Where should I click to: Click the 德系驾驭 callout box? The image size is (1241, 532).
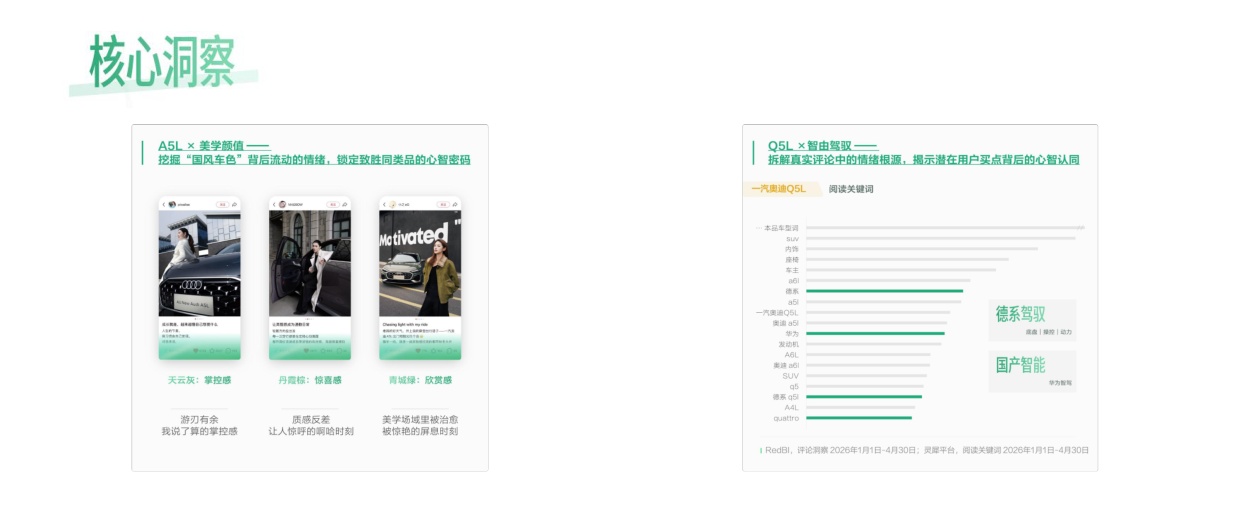(1032, 320)
